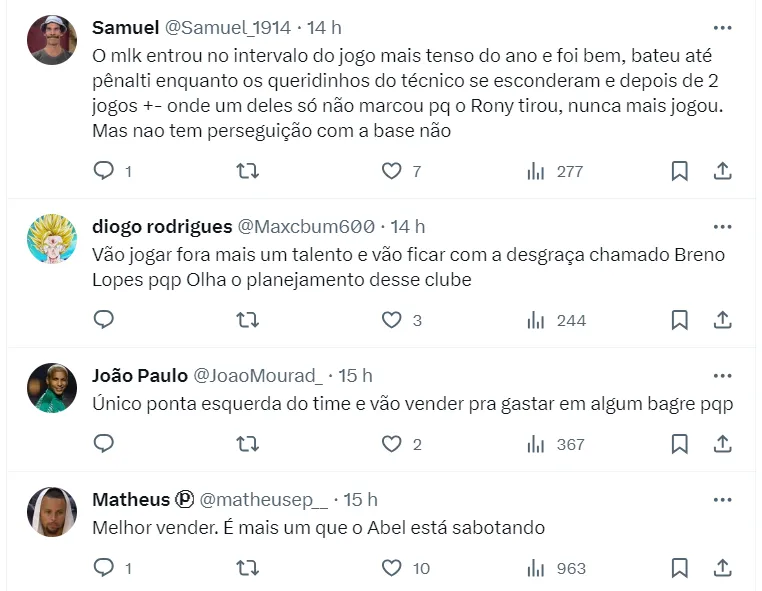Bookmark Matheus' tweet about Abel

[679, 568]
